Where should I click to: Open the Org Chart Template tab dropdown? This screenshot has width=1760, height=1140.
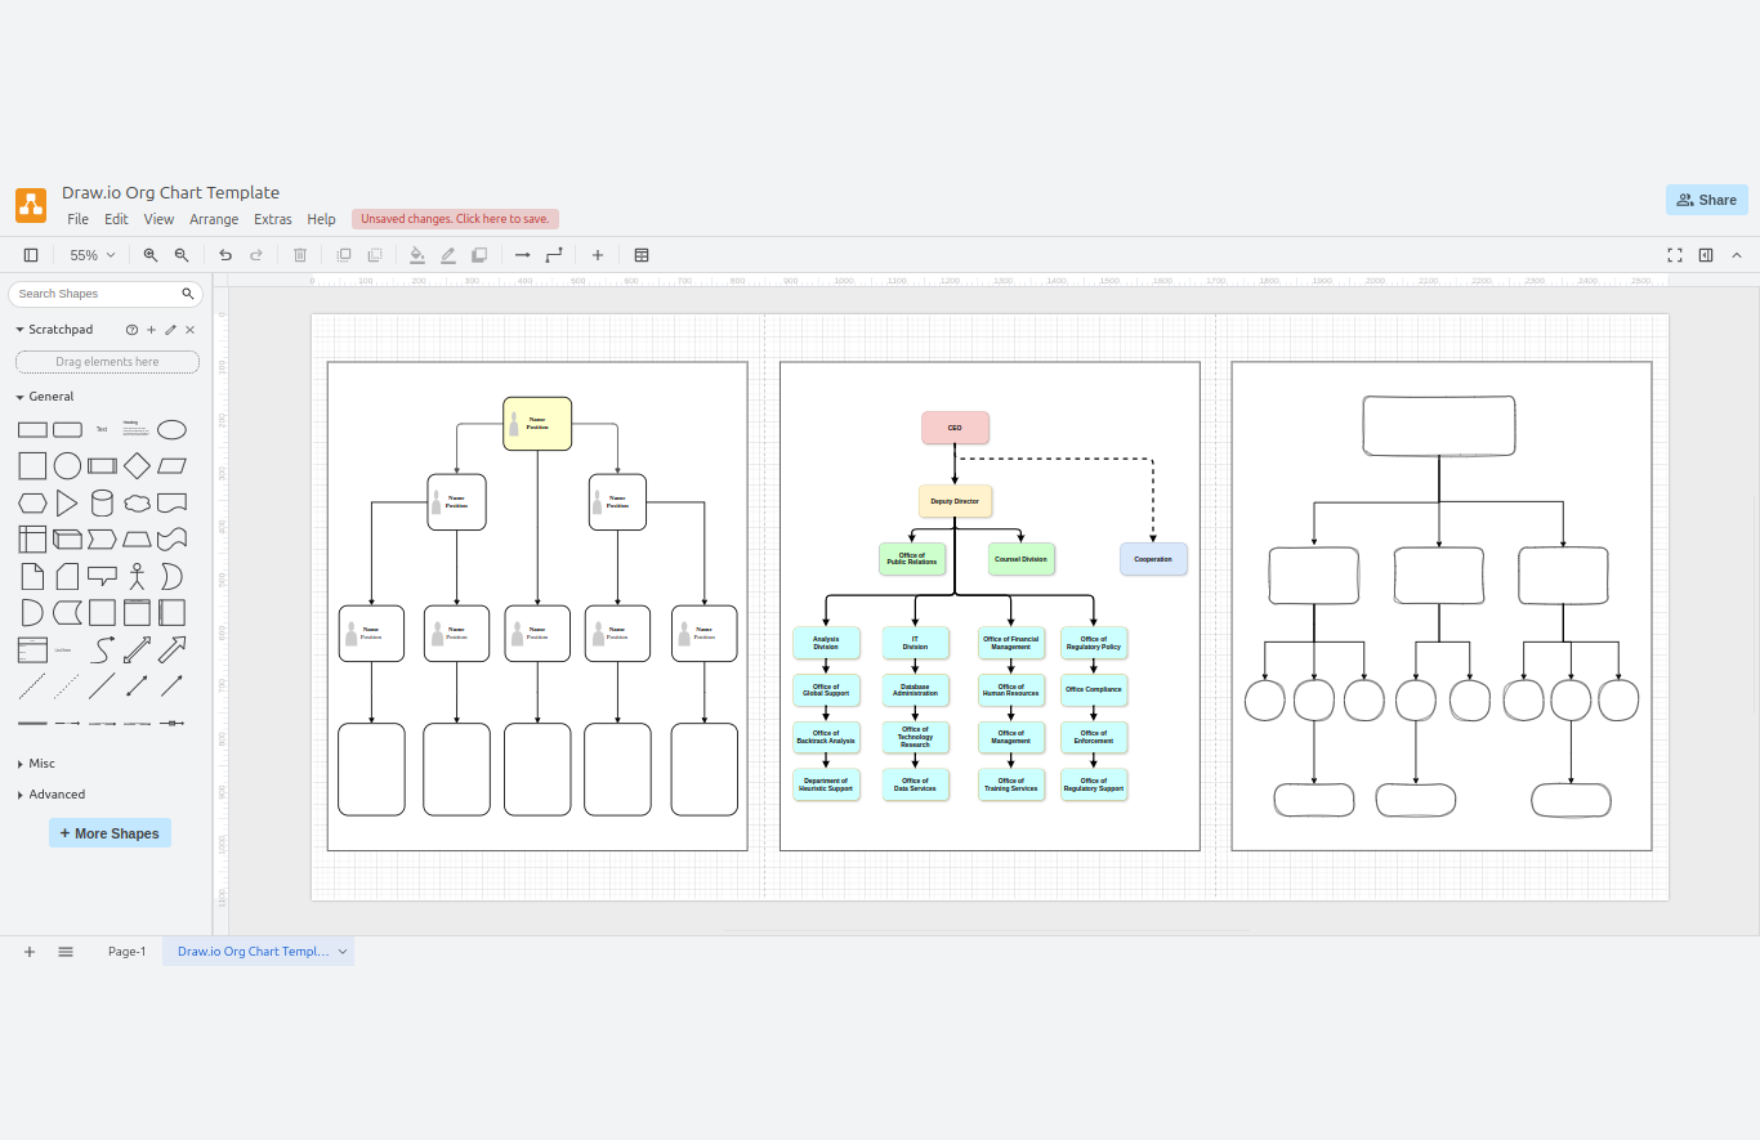(343, 952)
